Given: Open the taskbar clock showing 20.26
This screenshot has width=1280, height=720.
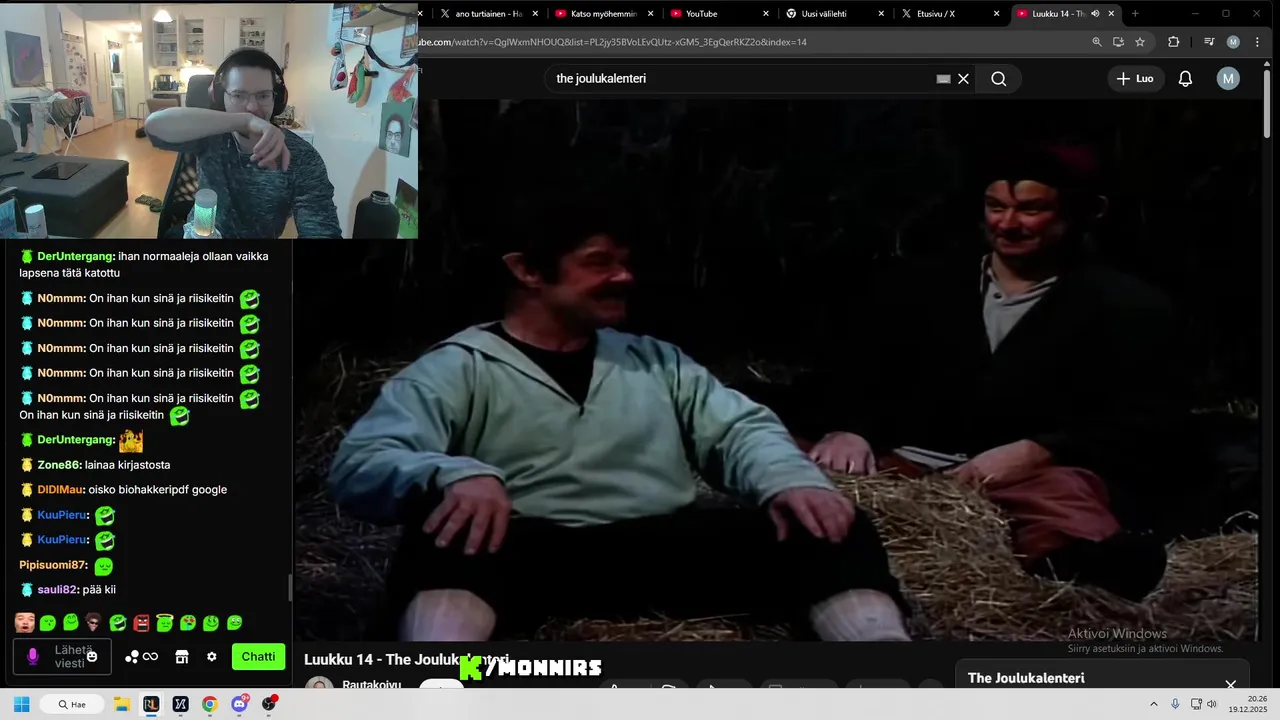Looking at the screenshot, I should 1248,704.
